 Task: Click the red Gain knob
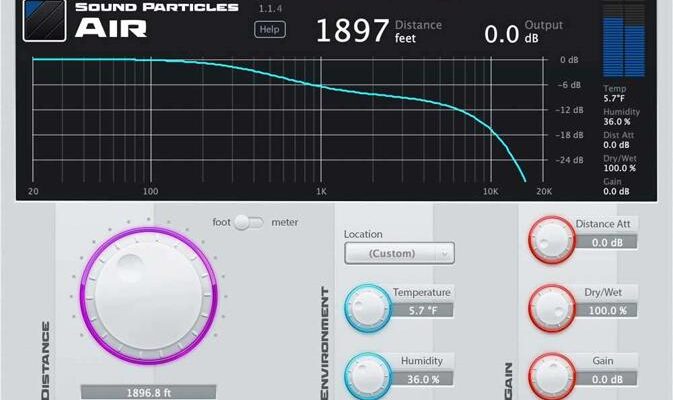coord(551,375)
